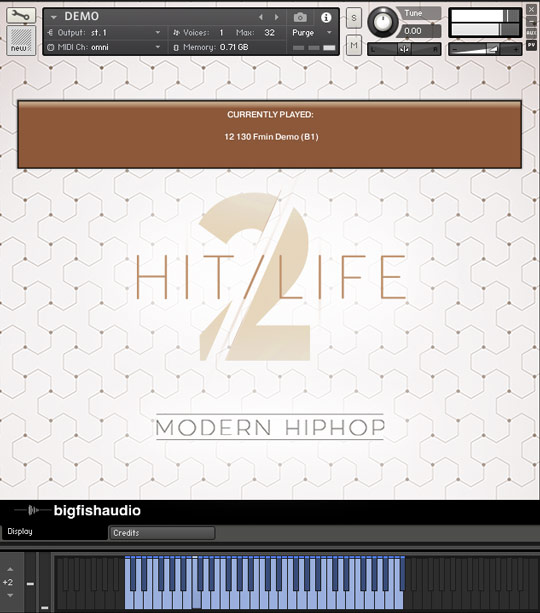Click the output level meter

485,23
